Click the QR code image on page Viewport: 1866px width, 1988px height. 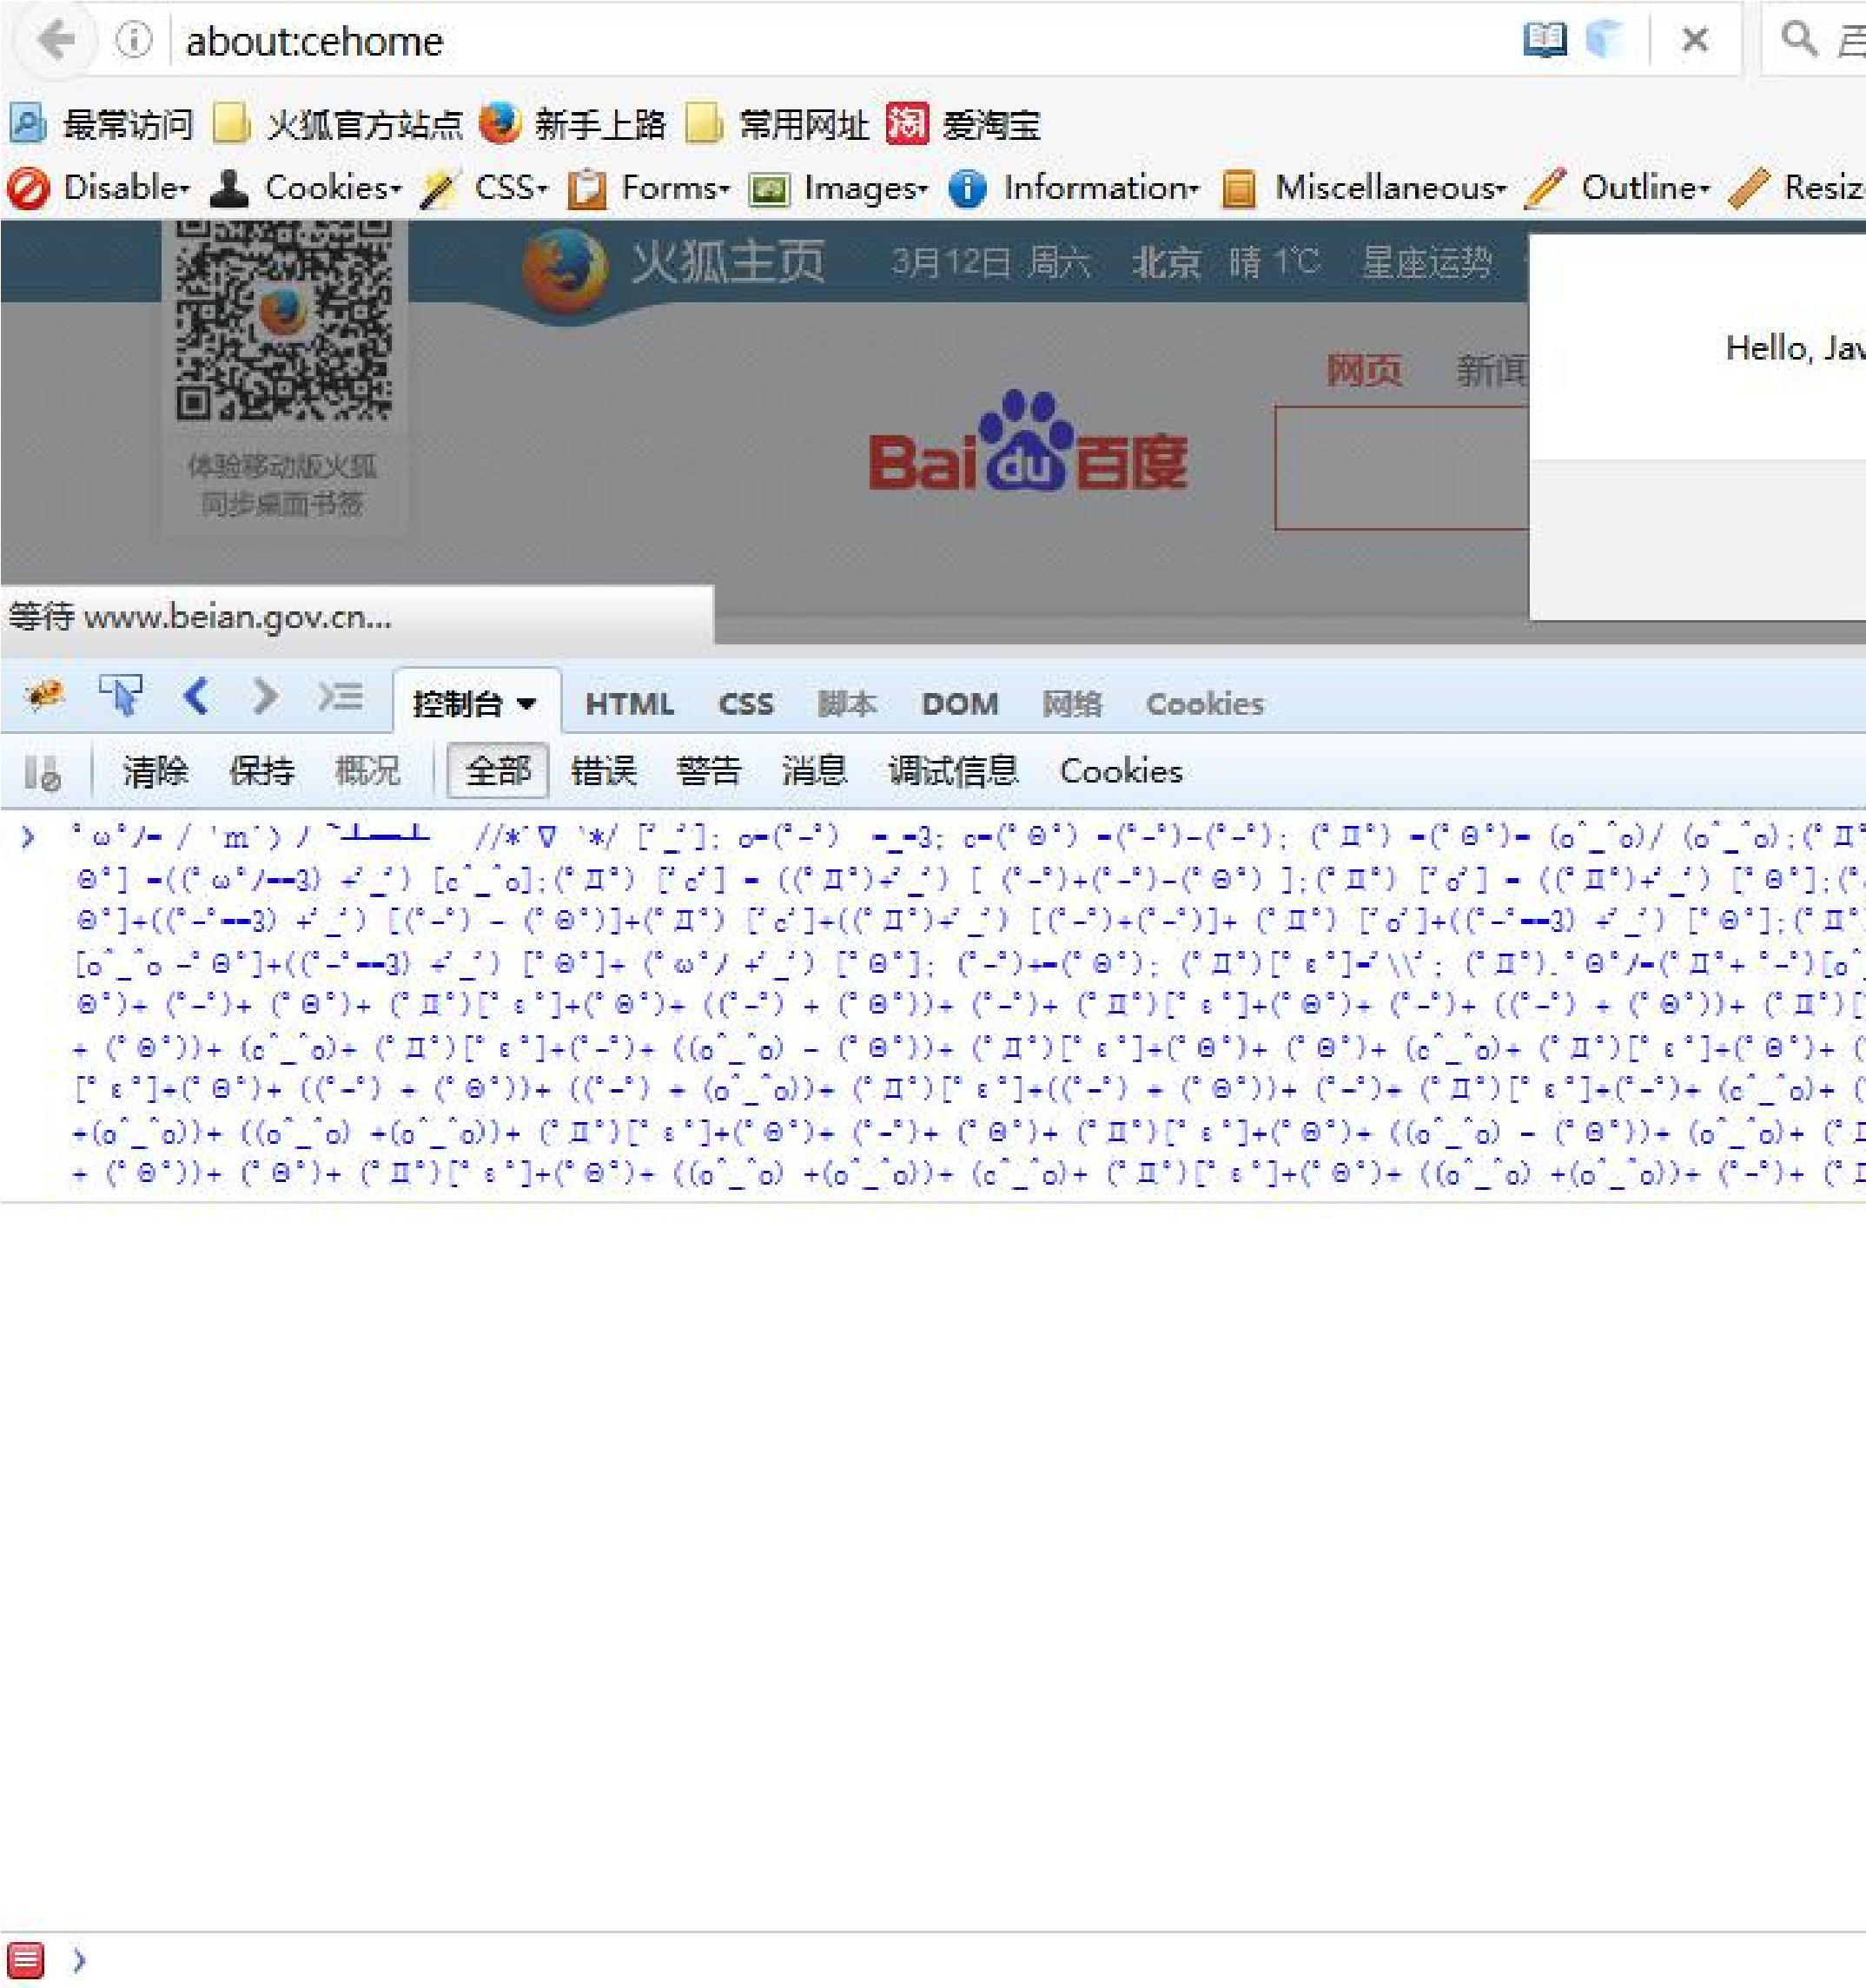pos(284,320)
